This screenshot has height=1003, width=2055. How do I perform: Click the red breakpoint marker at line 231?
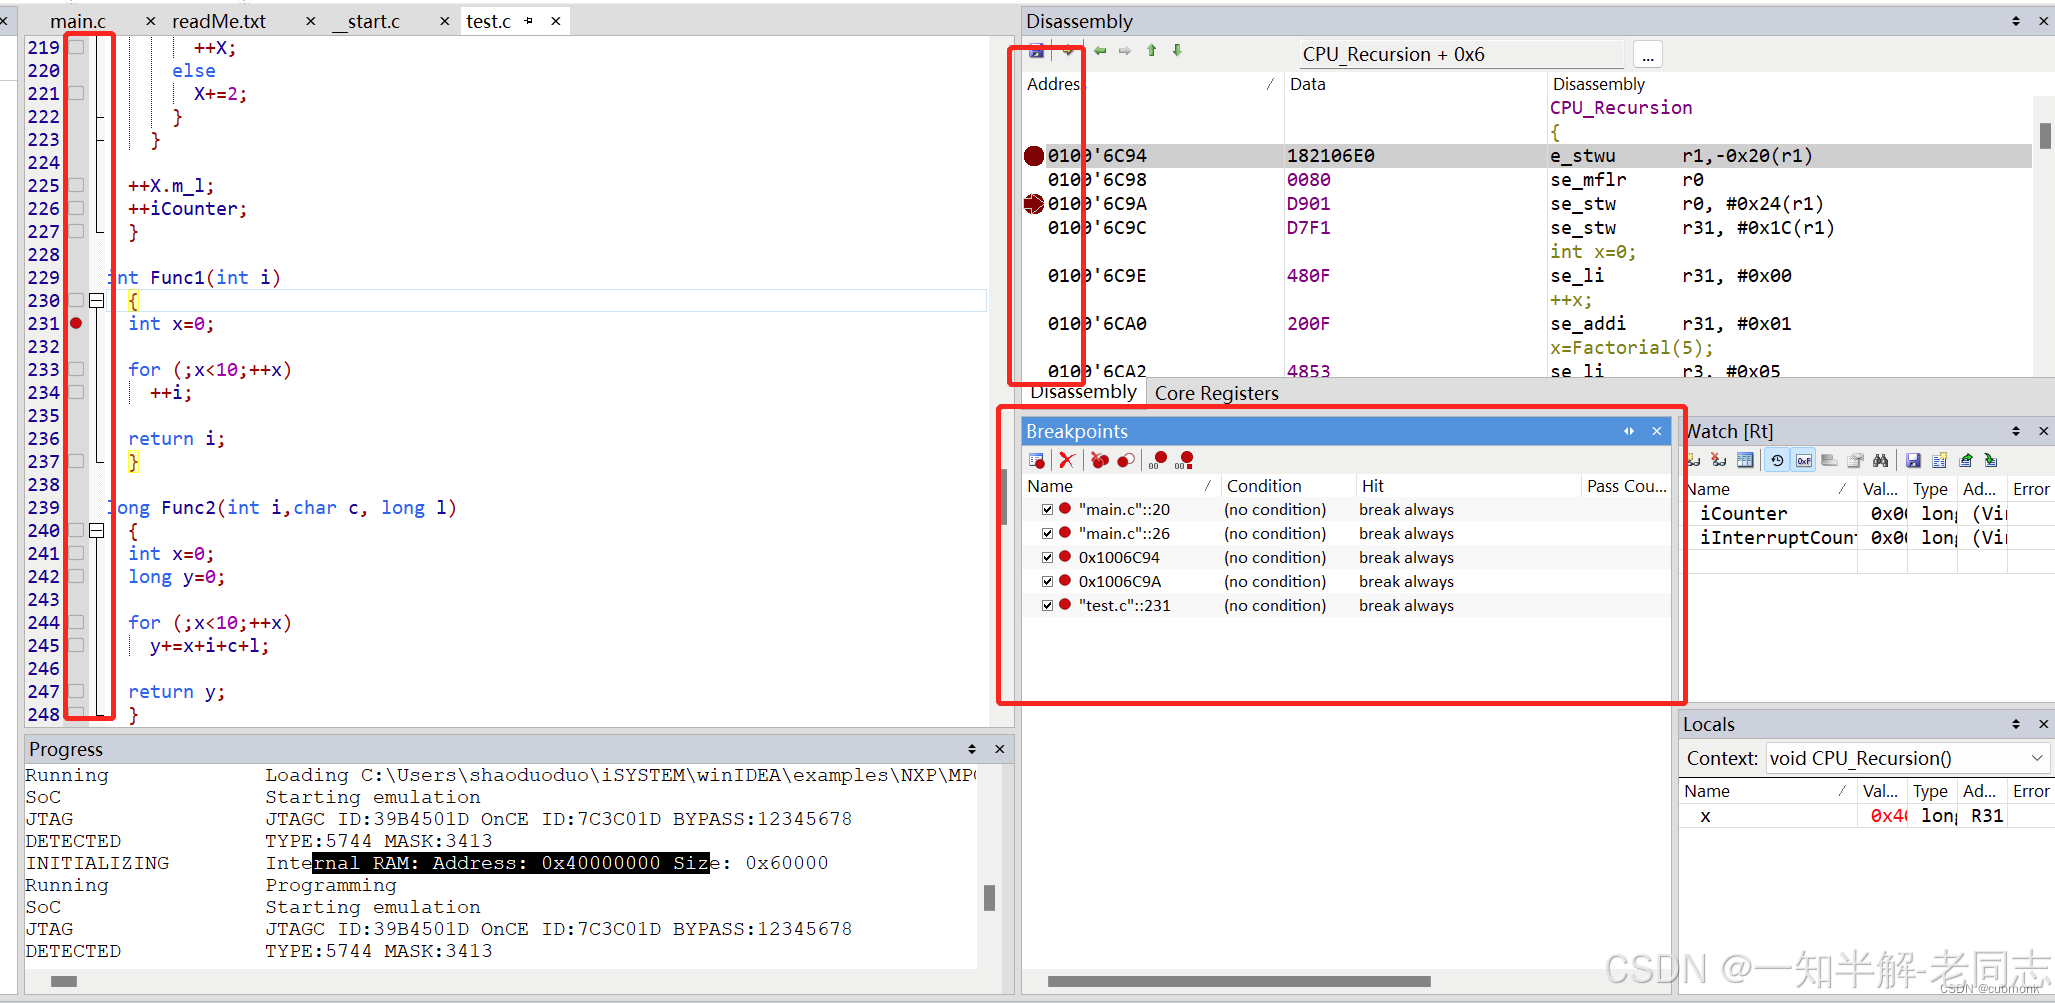[75, 323]
